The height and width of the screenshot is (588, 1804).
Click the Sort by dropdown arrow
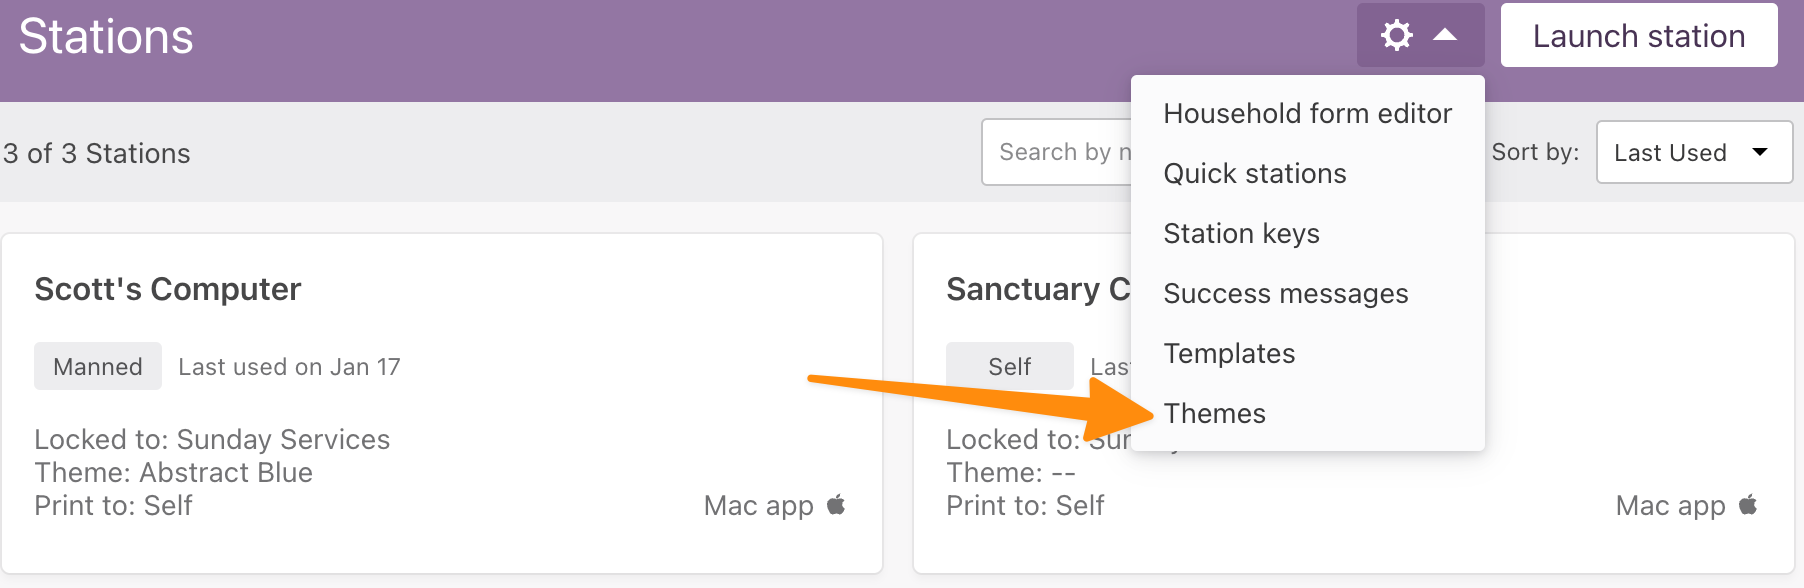click(1760, 152)
